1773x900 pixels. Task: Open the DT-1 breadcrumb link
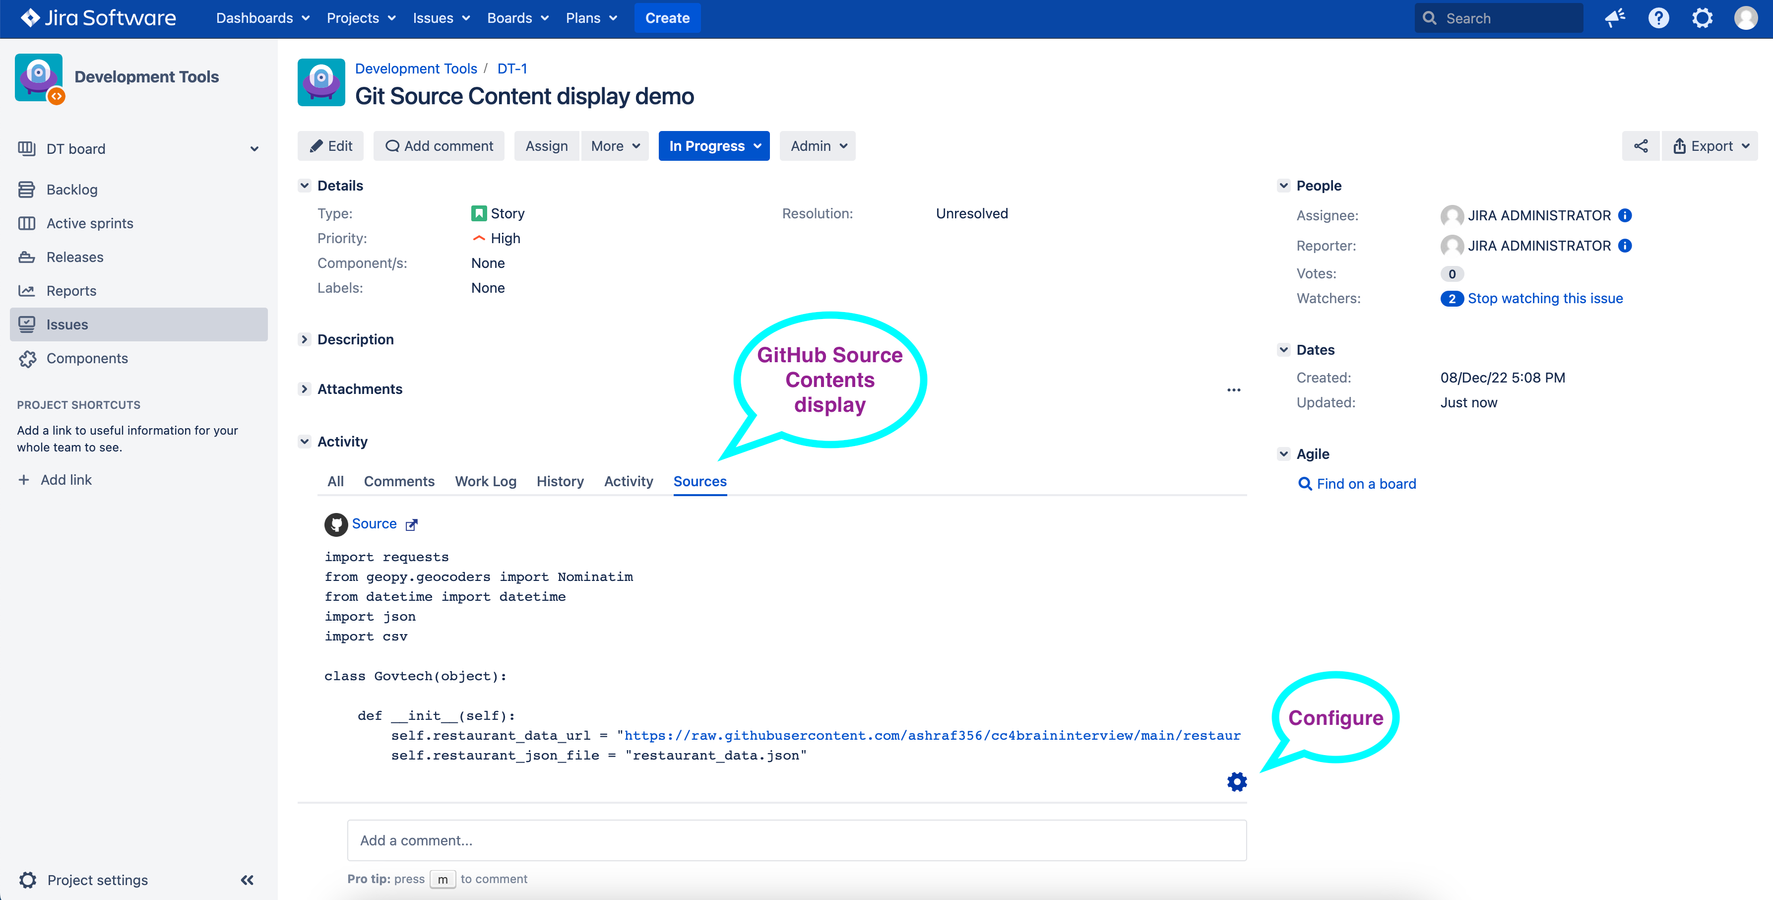tap(512, 68)
